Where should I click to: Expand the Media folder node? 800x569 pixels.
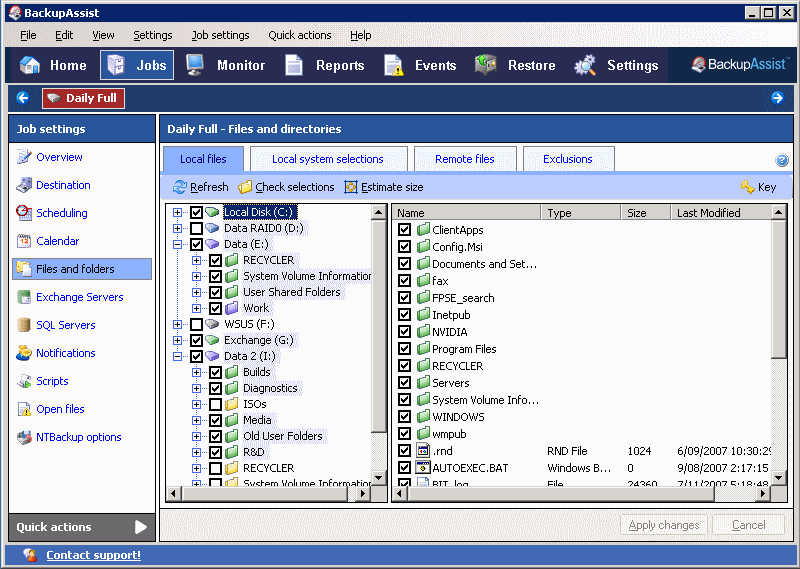[x=196, y=420]
